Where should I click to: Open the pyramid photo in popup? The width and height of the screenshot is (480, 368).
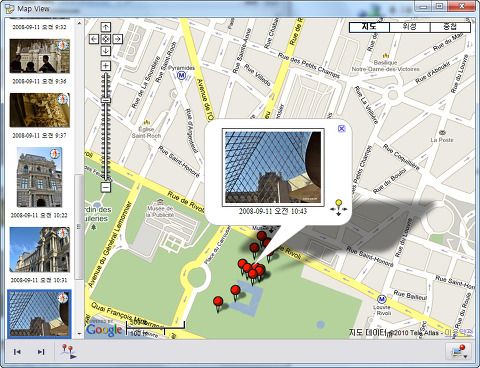point(273,167)
